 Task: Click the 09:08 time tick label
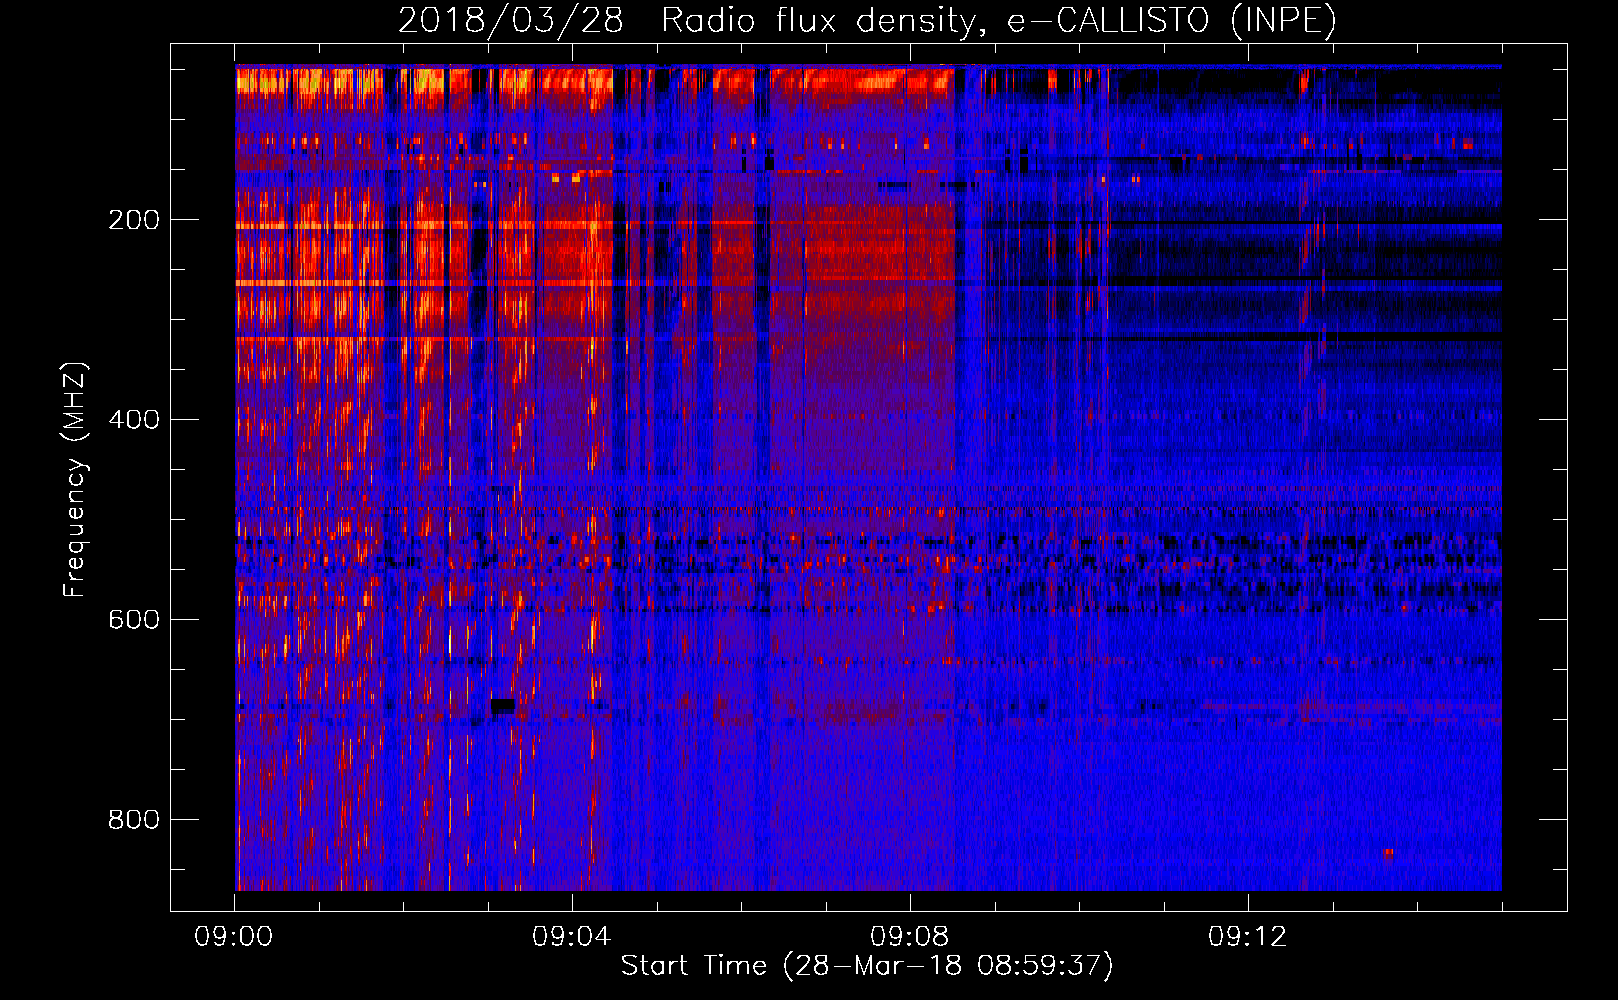[x=910, y=937]
